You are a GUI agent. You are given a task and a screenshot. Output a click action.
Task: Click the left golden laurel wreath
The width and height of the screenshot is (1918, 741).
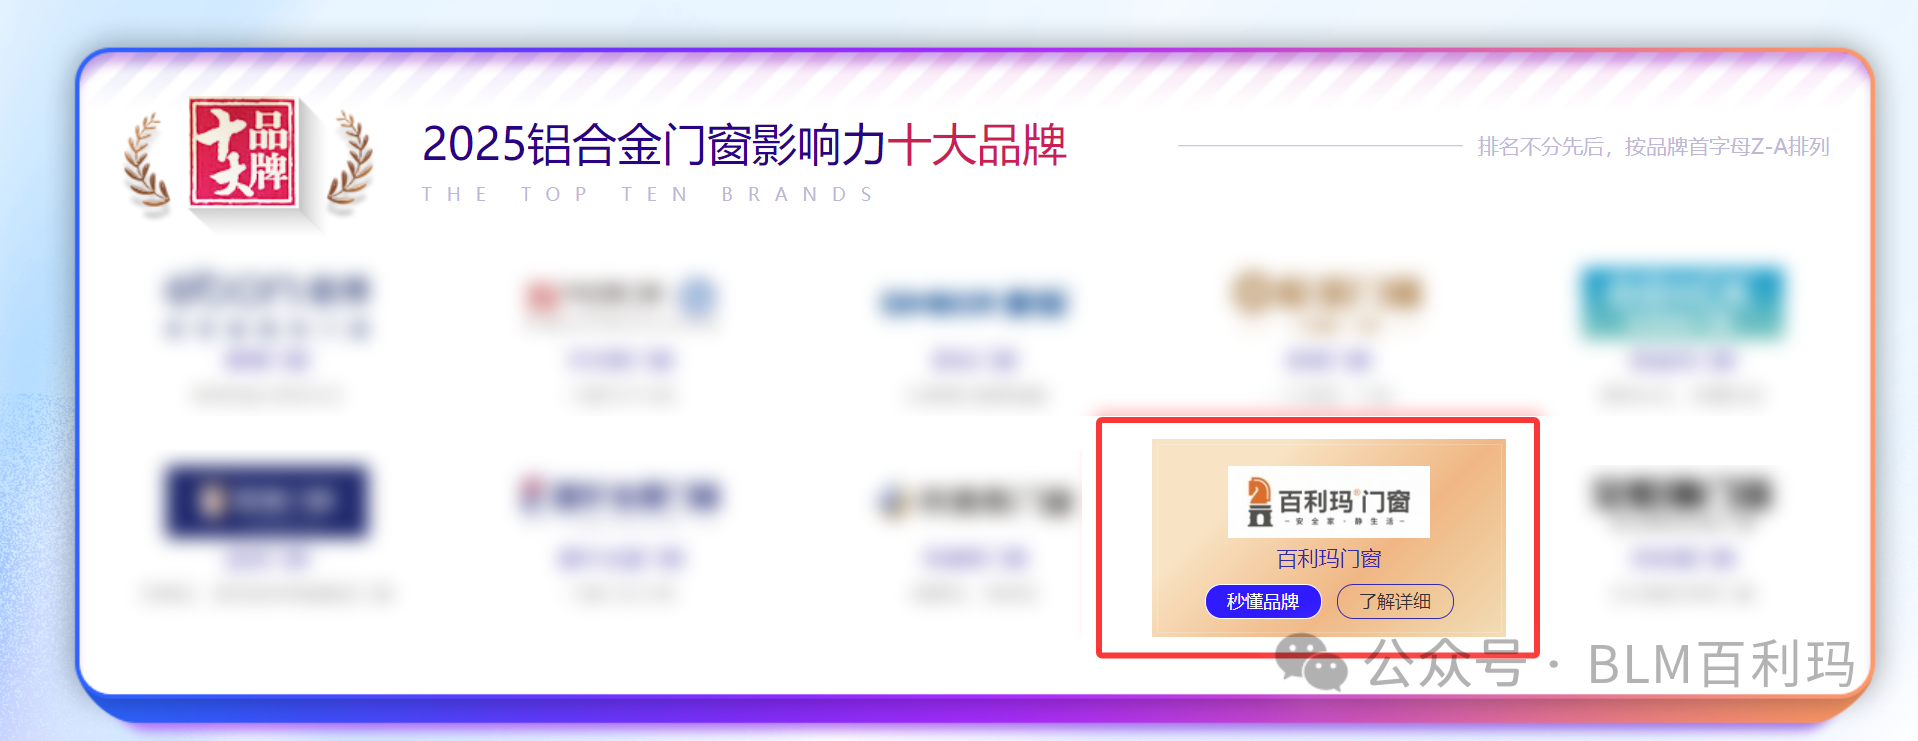pyautogui.click(x=146, y=164)
